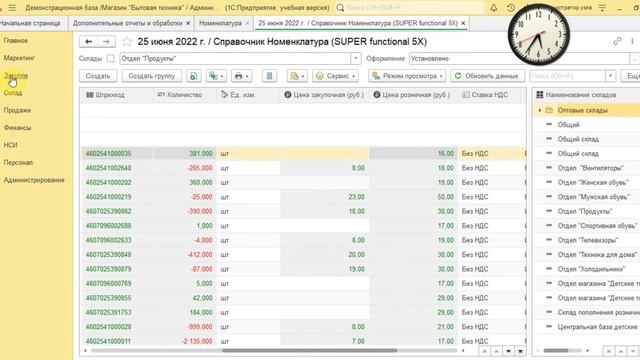Click the printer icon
Image resolution: width=640 pixels, height=360 pixels.
pos(238,76)
